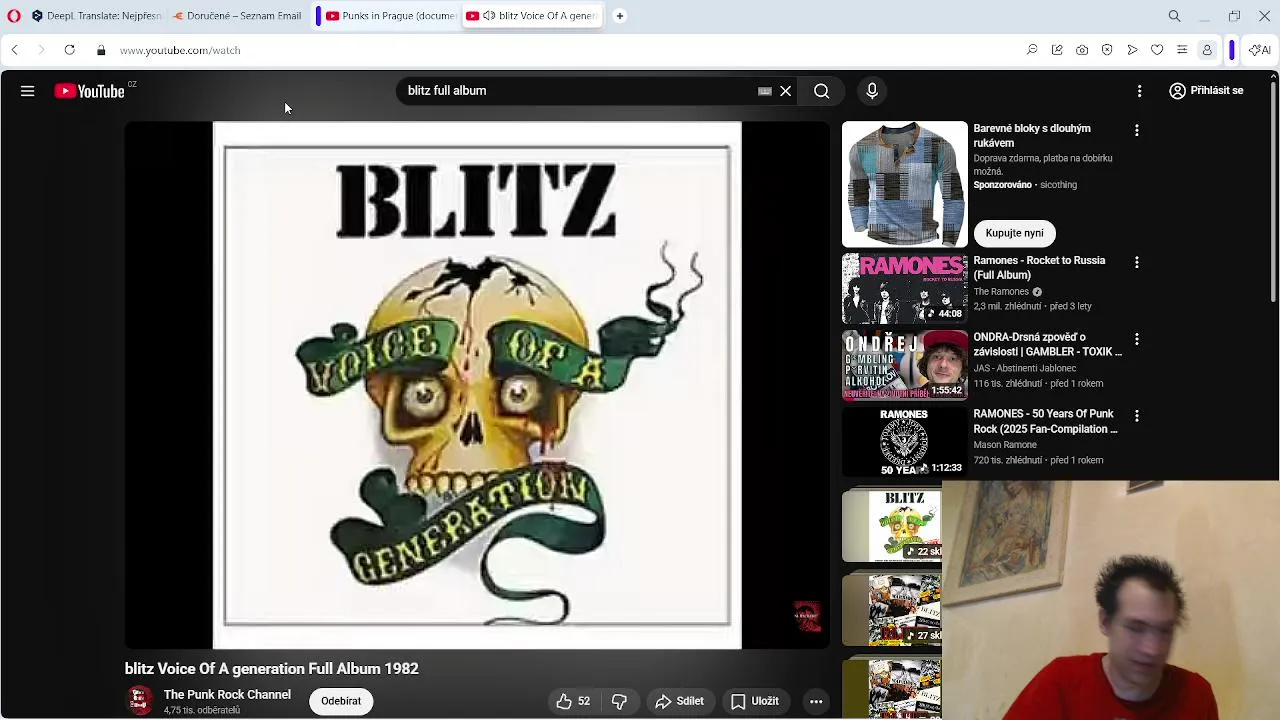Go back with the browser back arrow
This screenshot has width=1280, height=720.
(14, 50)
